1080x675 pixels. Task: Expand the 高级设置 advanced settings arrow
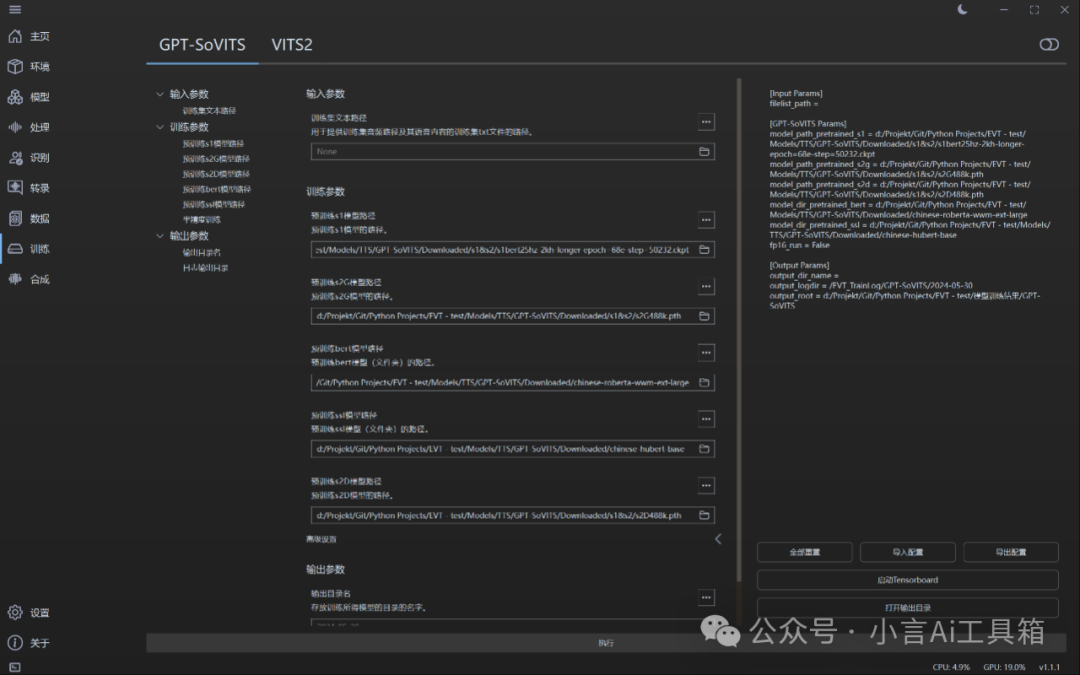pos(718,539)
